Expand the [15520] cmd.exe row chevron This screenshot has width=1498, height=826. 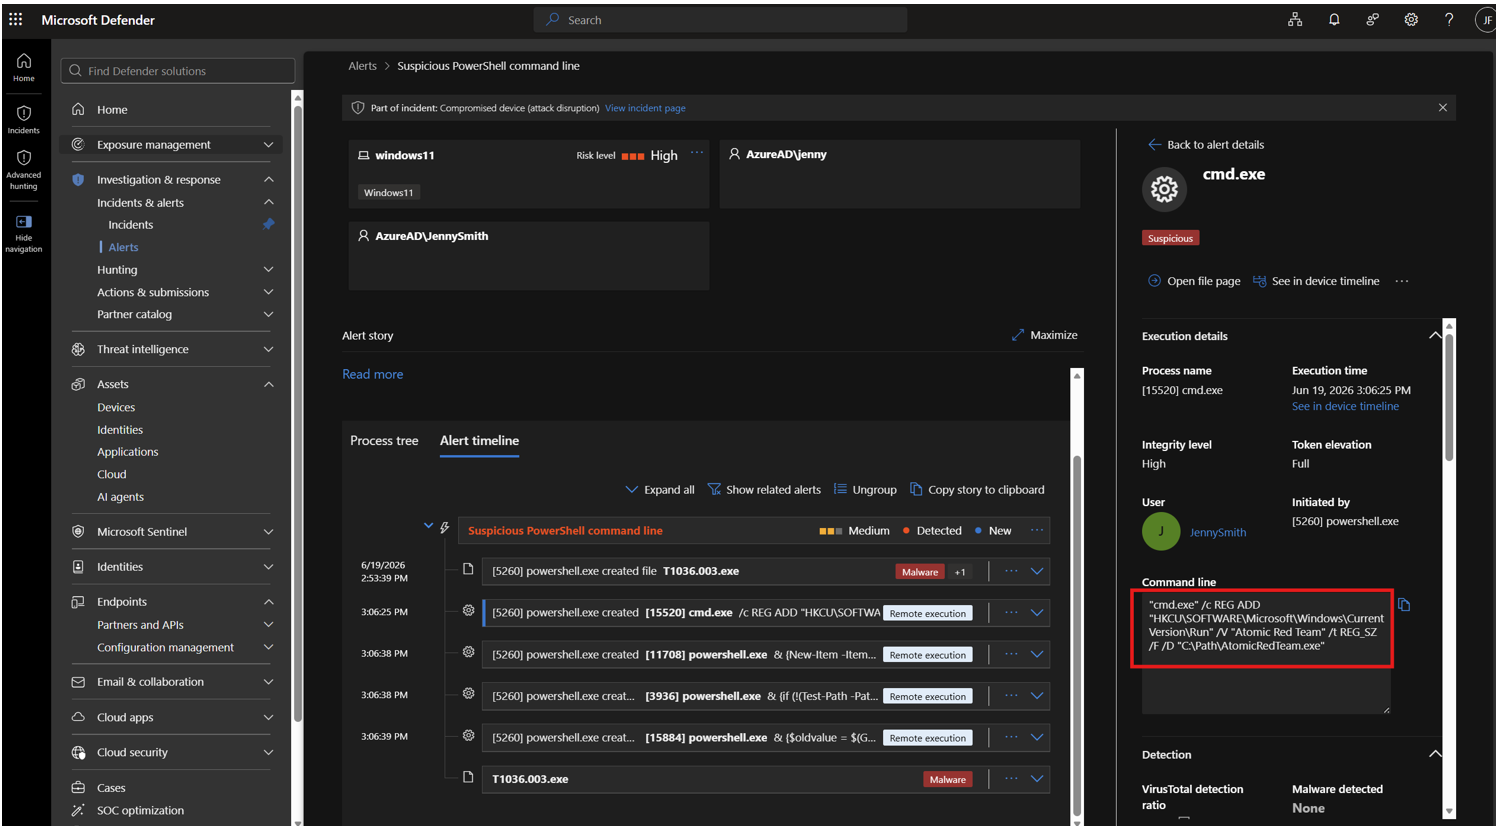coord(1037,612)
